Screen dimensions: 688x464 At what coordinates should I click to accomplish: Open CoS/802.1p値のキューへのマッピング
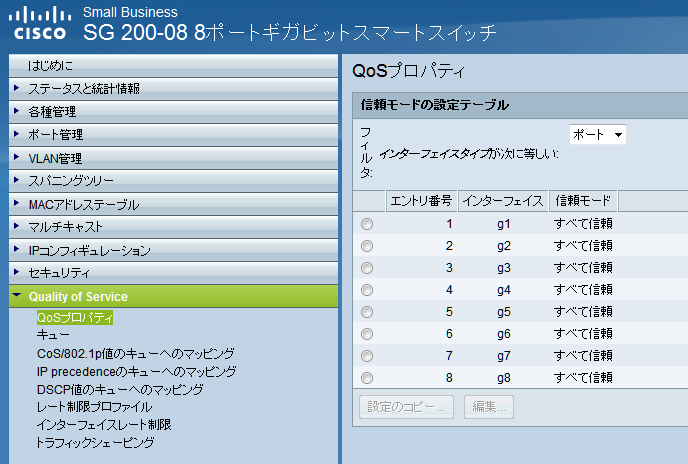(136, 353)
